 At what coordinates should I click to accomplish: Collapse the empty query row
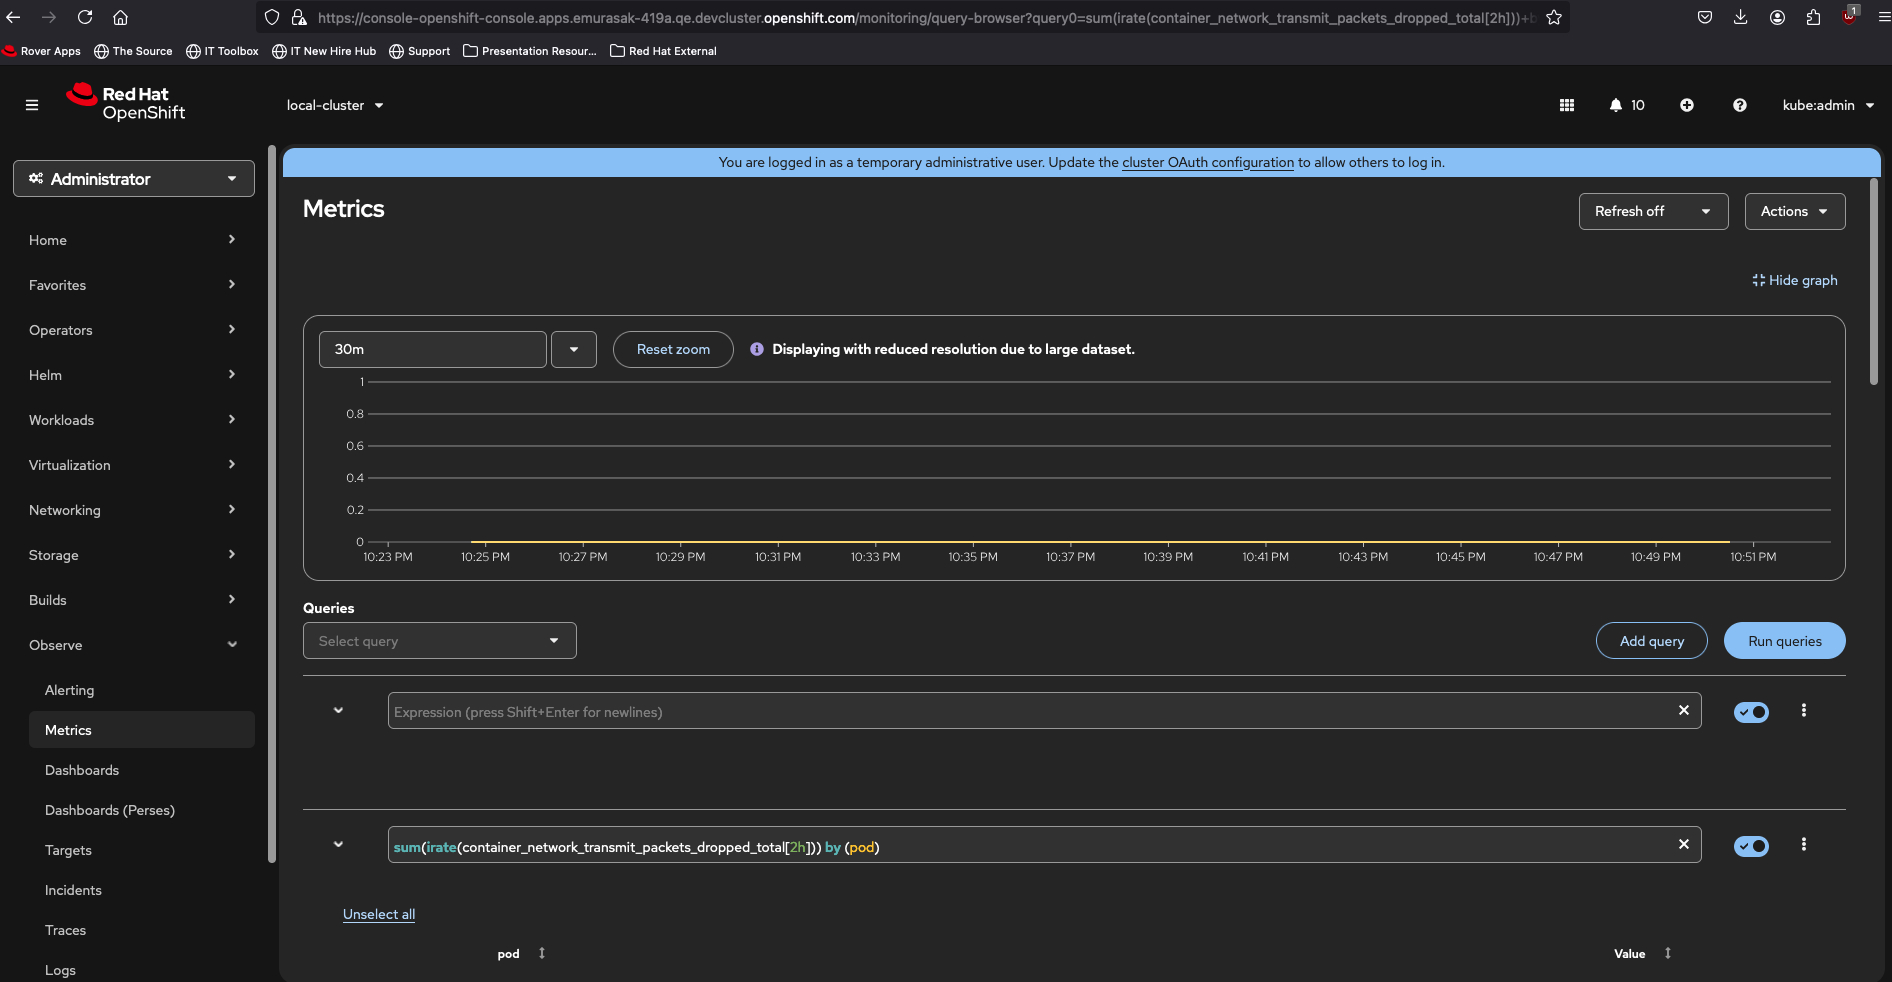(x=338, y=710)
